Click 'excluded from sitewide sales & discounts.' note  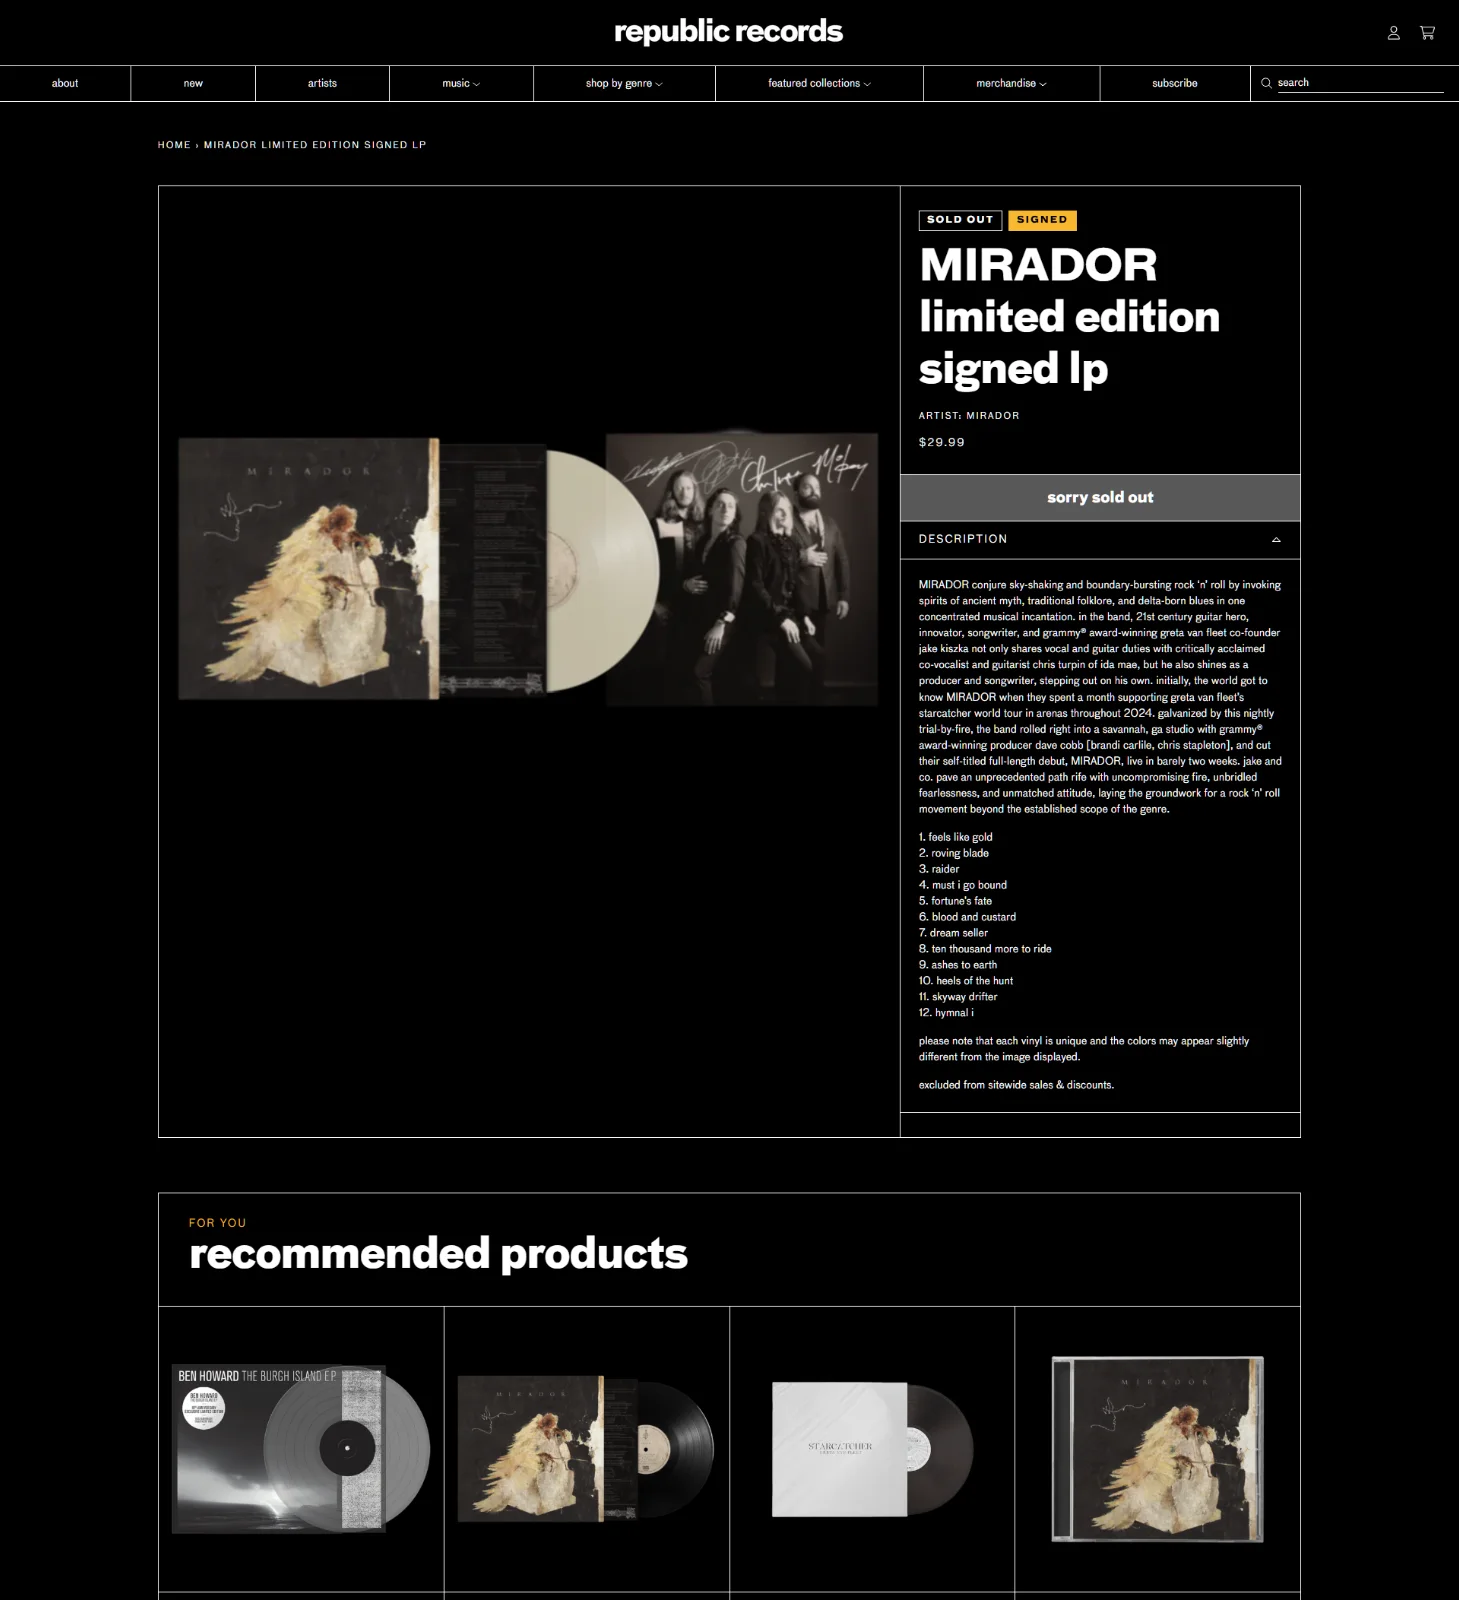pyautogui.click(x=1016, y=1085)
